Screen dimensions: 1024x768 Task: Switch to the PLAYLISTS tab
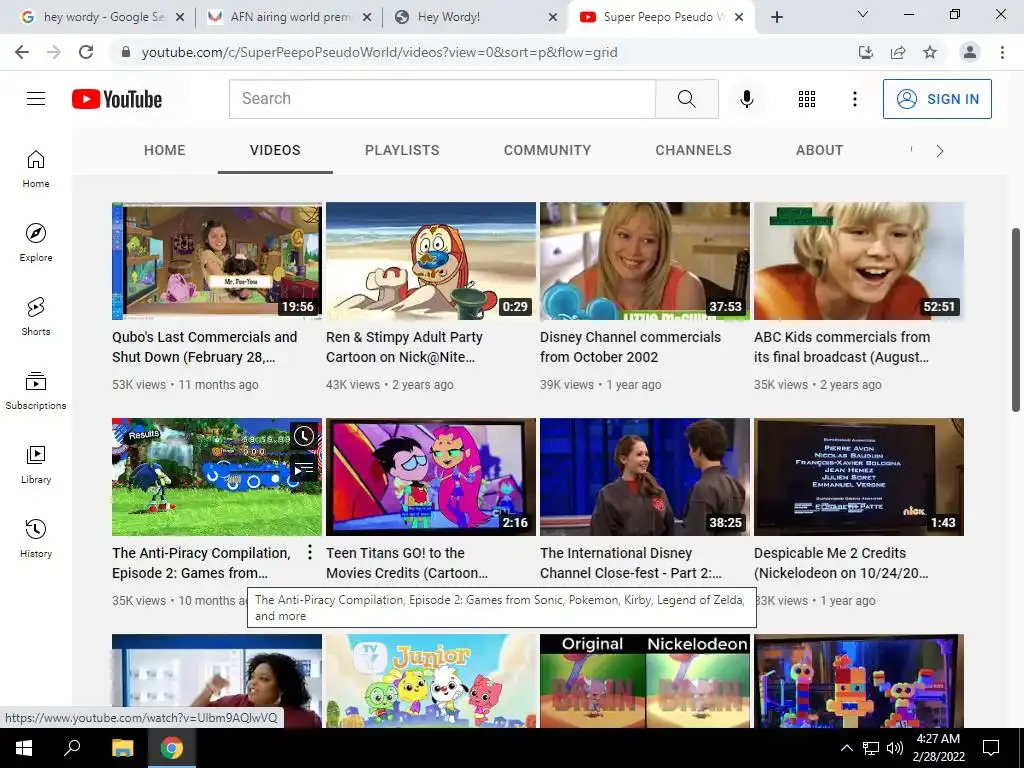(x=402, y=150)
